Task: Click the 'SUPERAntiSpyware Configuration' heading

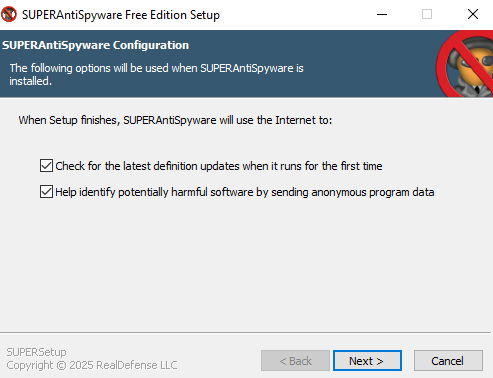Action: 96,45
